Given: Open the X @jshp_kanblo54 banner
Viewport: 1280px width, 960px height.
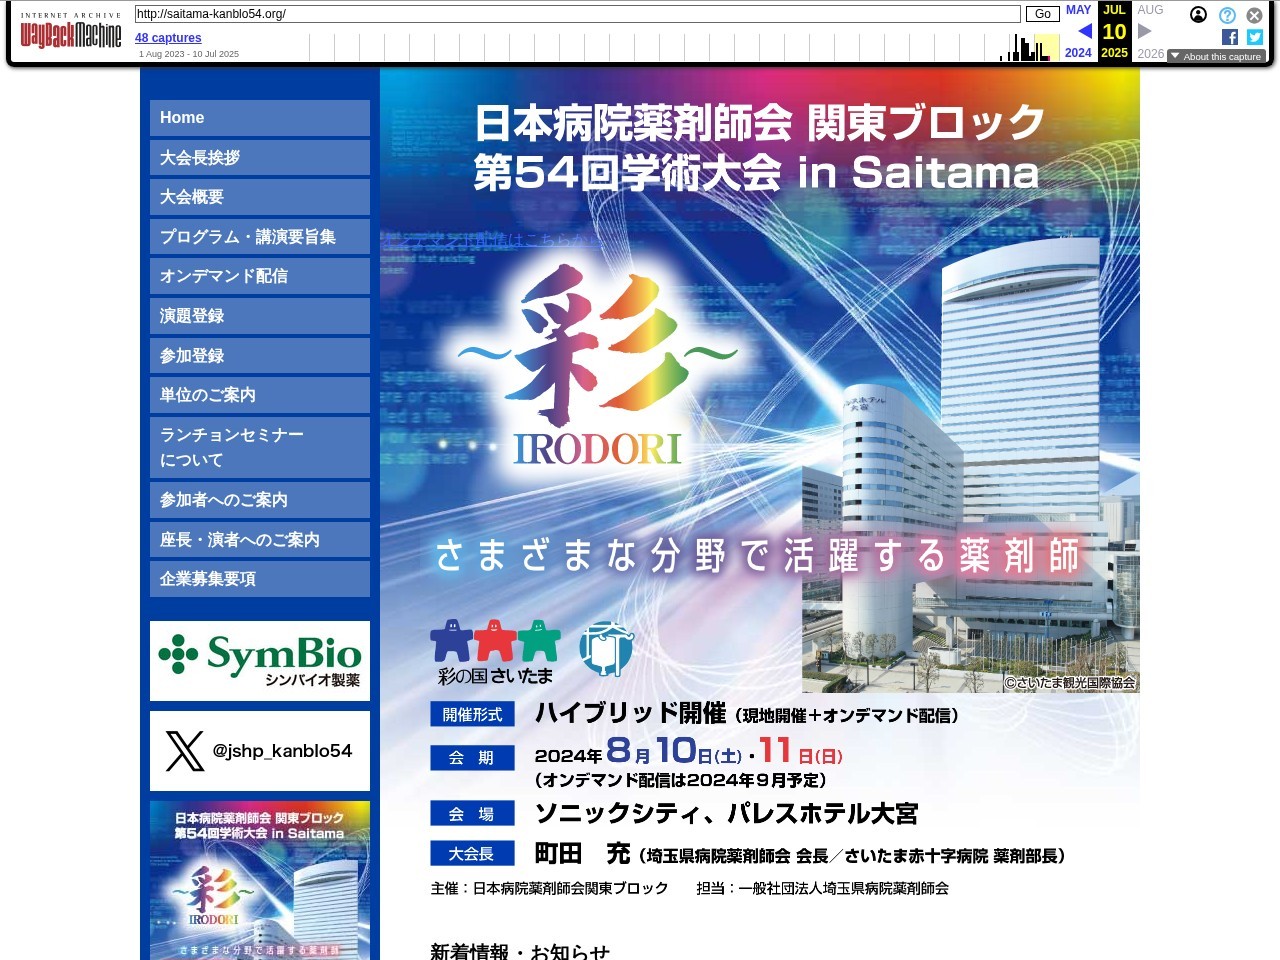Looking at the screenshot, I should (260, 751).
